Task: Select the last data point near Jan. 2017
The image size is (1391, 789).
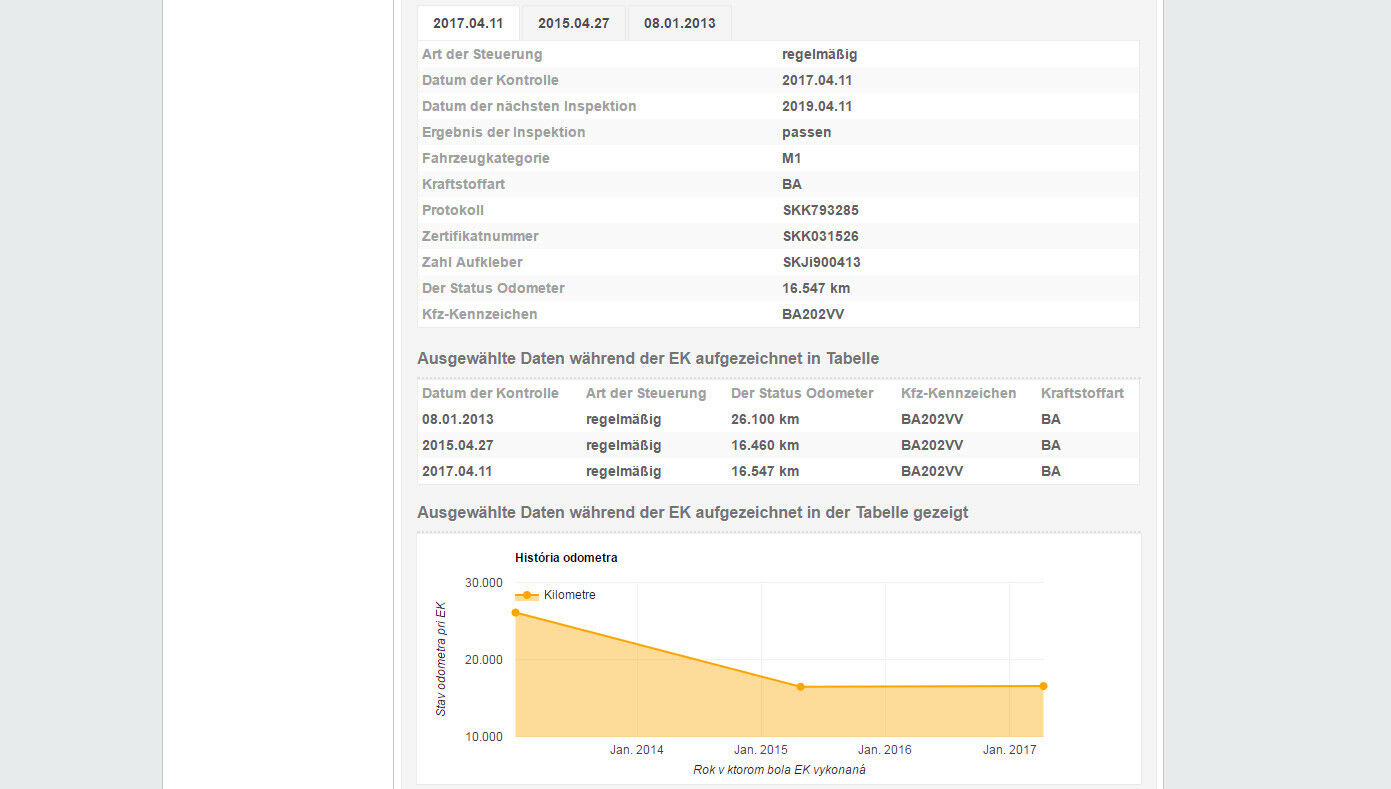Action: click(x=1042, y=686)
